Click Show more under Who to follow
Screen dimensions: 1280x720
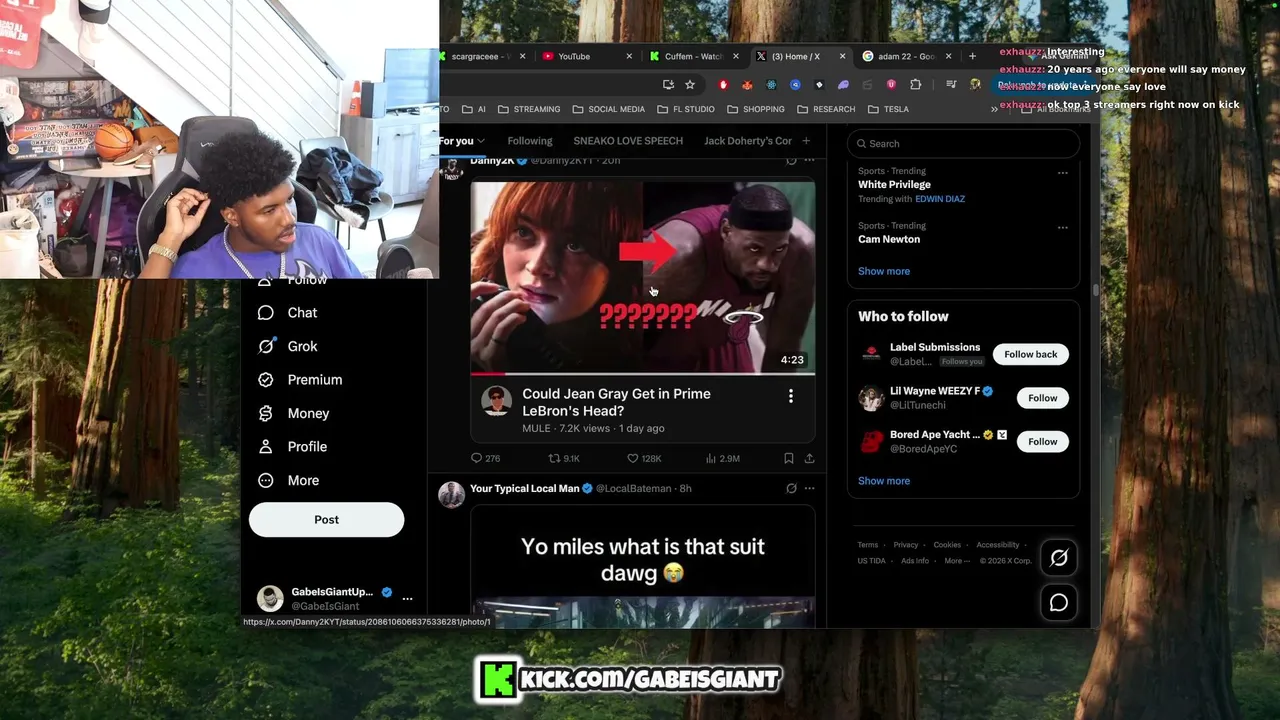884,481
